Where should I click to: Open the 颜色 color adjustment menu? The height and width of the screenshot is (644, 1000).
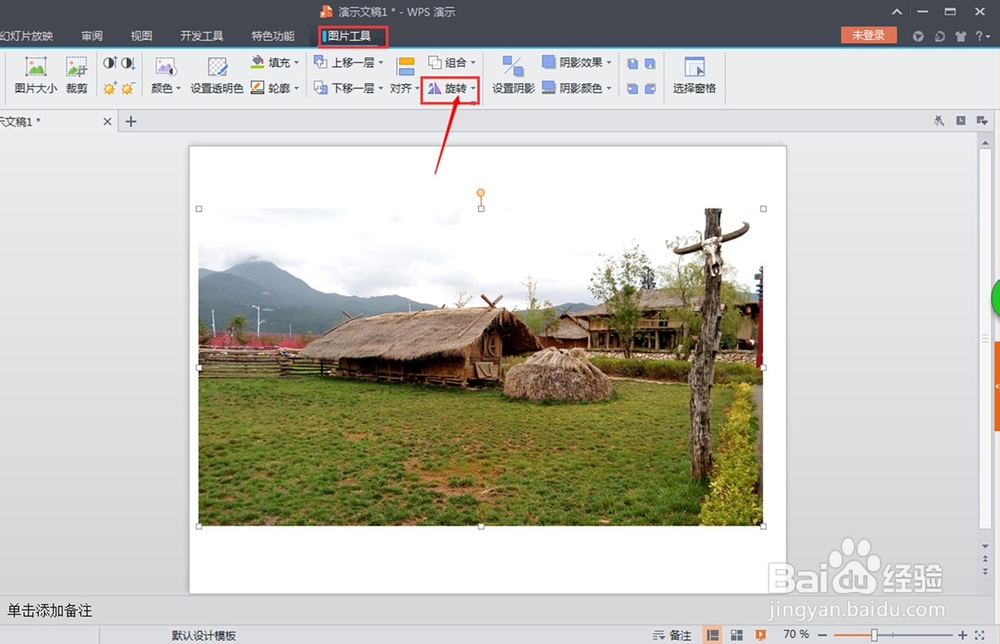point(166,75)
